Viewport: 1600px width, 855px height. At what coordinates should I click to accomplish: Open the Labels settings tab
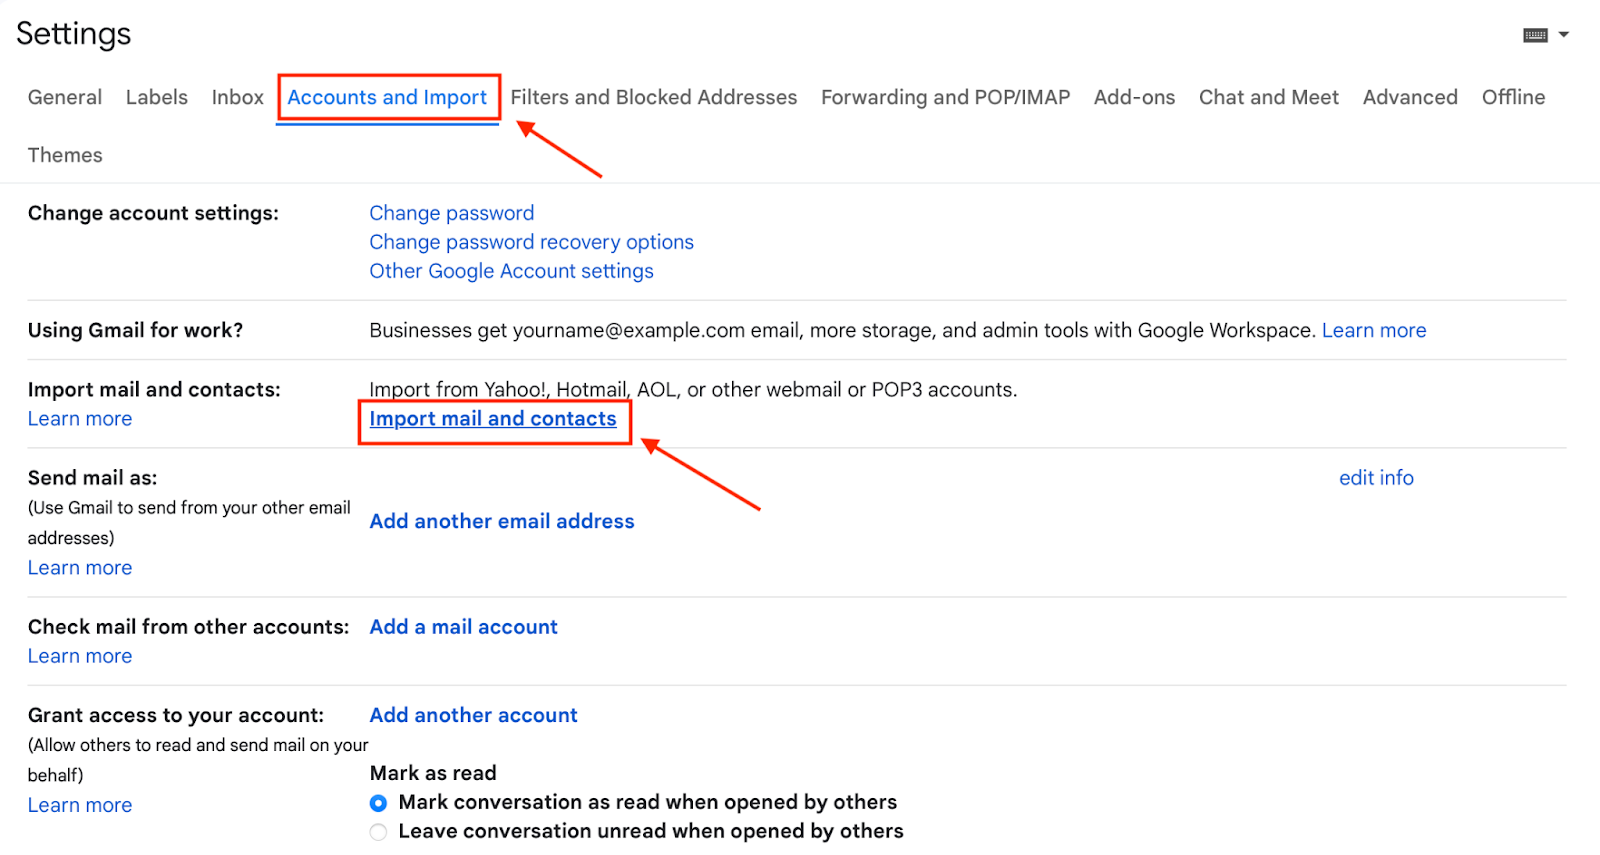pyautogui.click(x=156, y=97)
